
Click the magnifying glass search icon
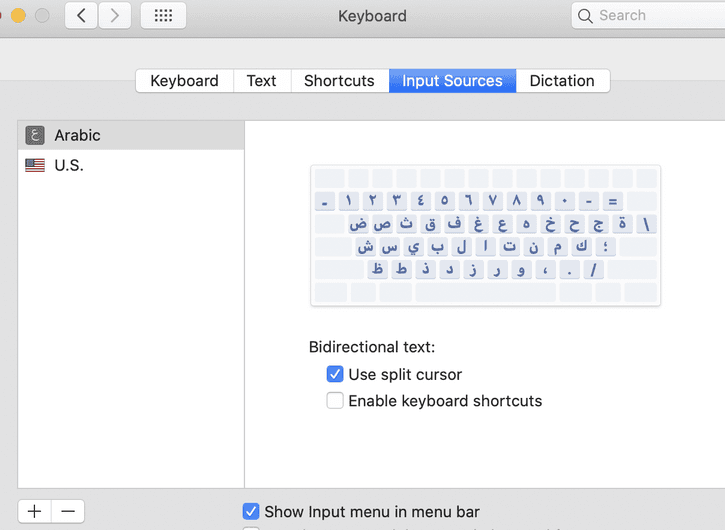coord(586,16)
